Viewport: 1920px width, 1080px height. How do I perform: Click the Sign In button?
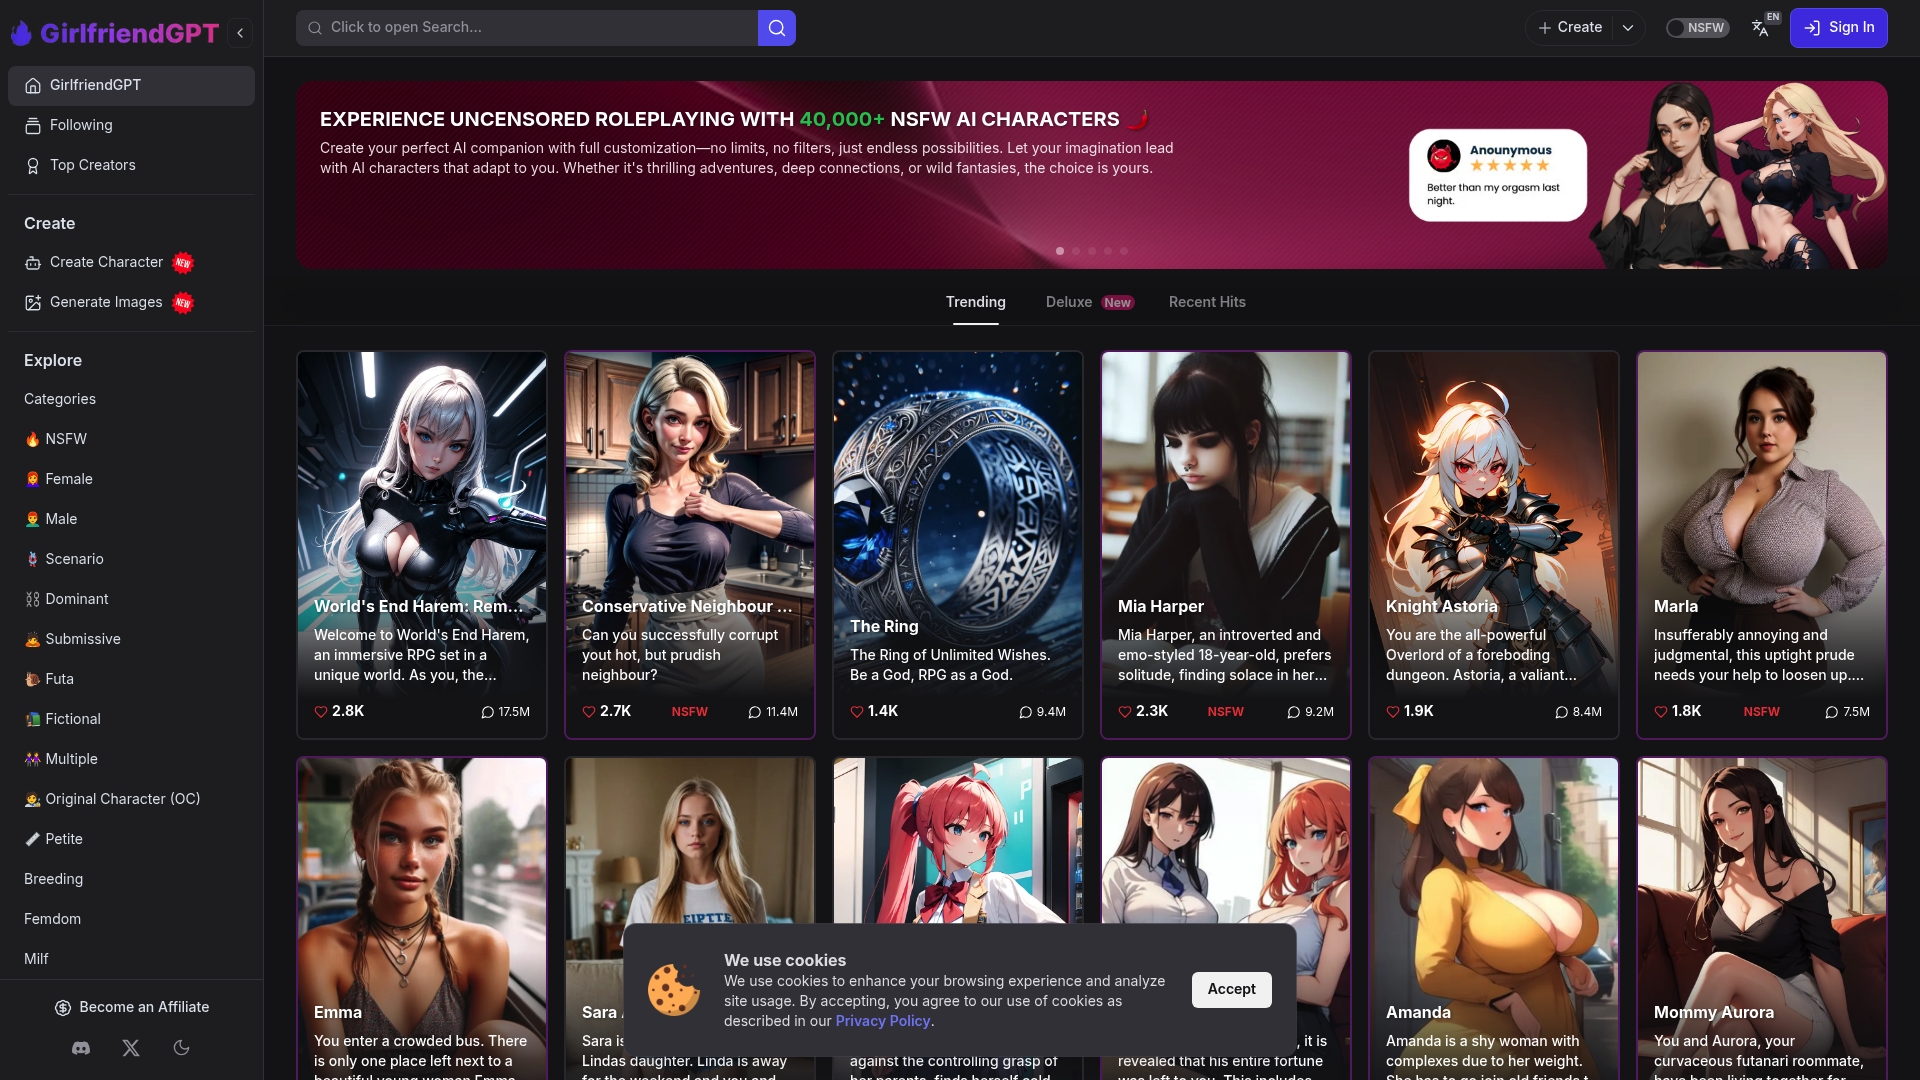(1838, 28)
